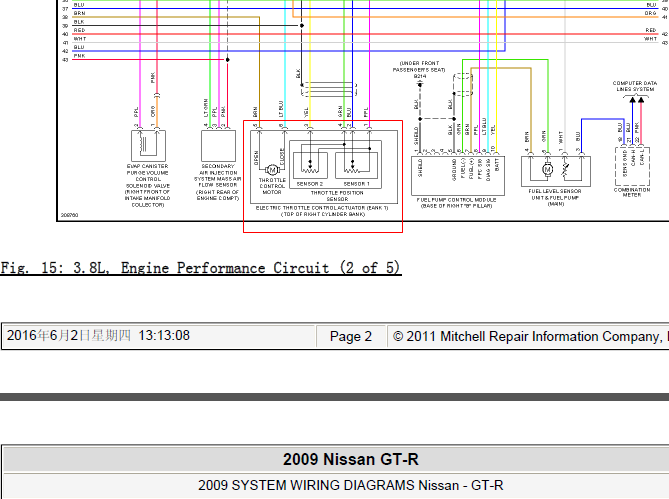669x499 pixels.
Task: Click the 'SENSOR 1' label
Action: point(357,184)
